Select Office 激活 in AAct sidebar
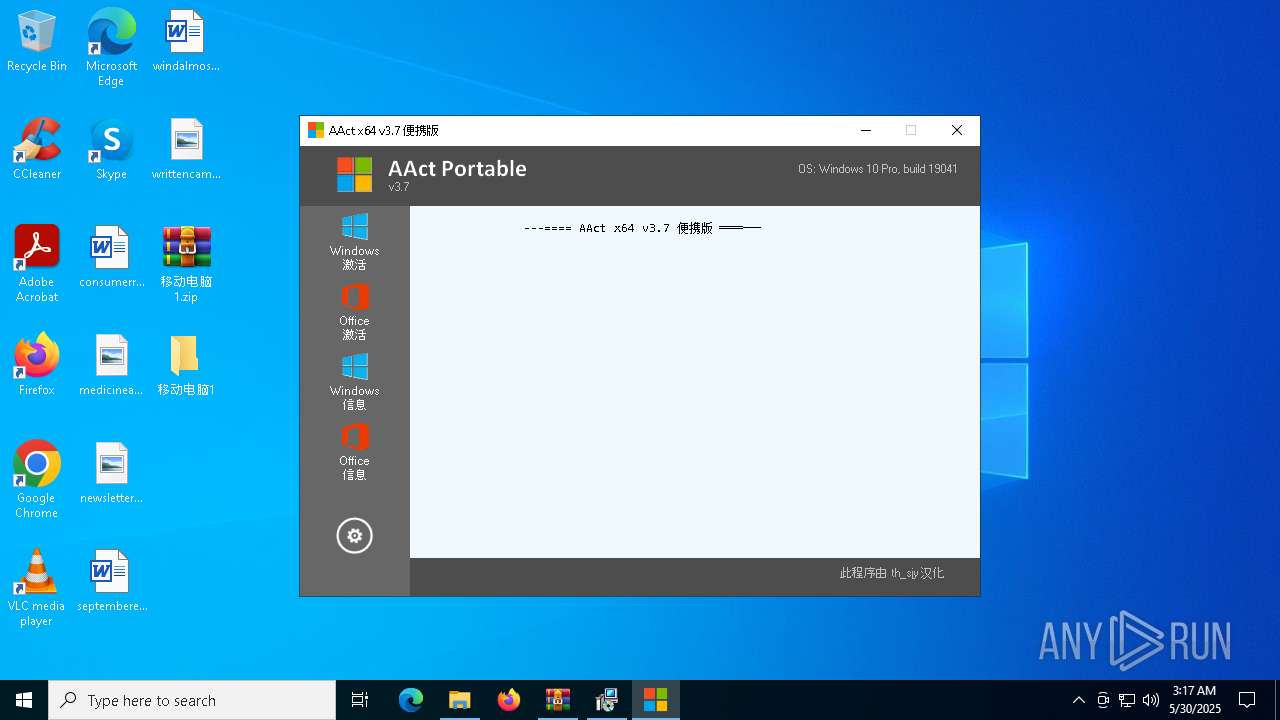1280x720 pixels. [354, 311]
